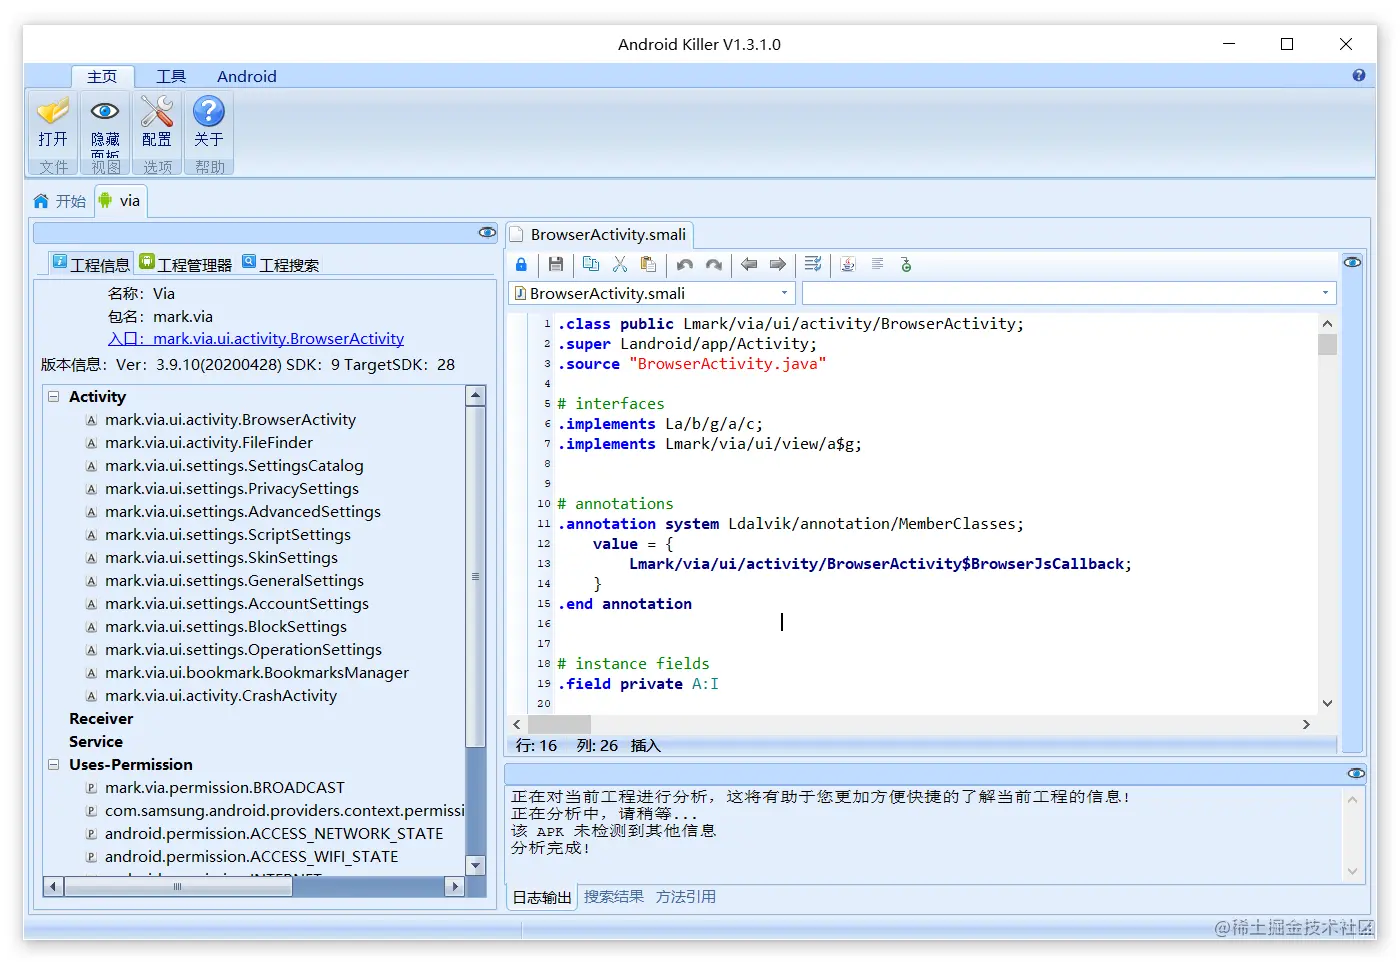
Task: Click the copy icon in editor toolbar
Action: point(591,265)
